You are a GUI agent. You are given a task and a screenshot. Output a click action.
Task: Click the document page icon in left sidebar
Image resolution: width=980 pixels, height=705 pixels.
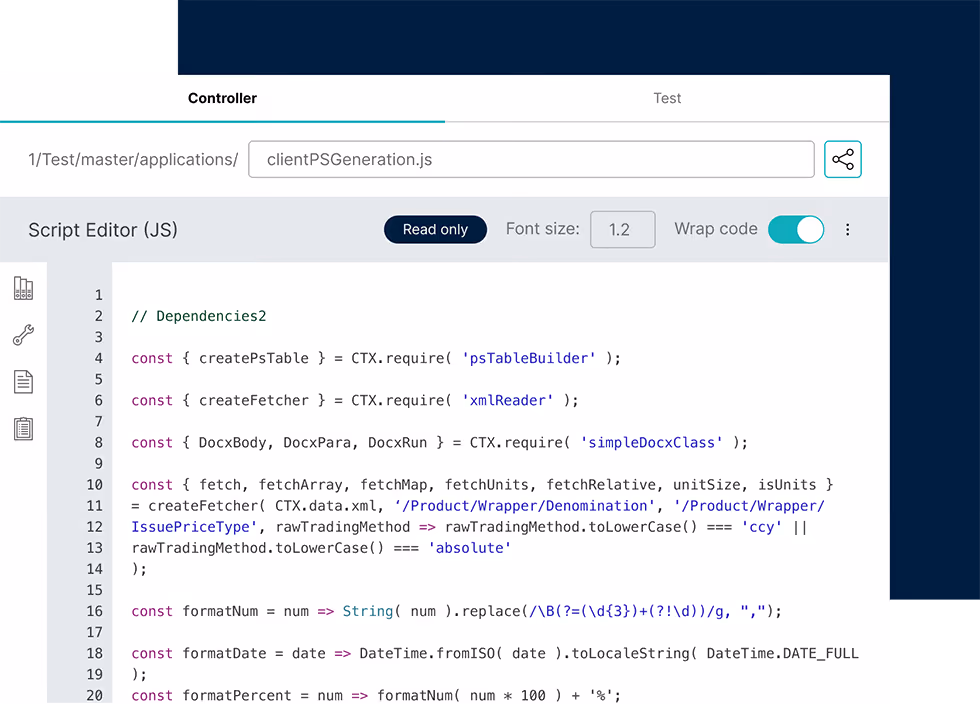click(x=23, y=381)
